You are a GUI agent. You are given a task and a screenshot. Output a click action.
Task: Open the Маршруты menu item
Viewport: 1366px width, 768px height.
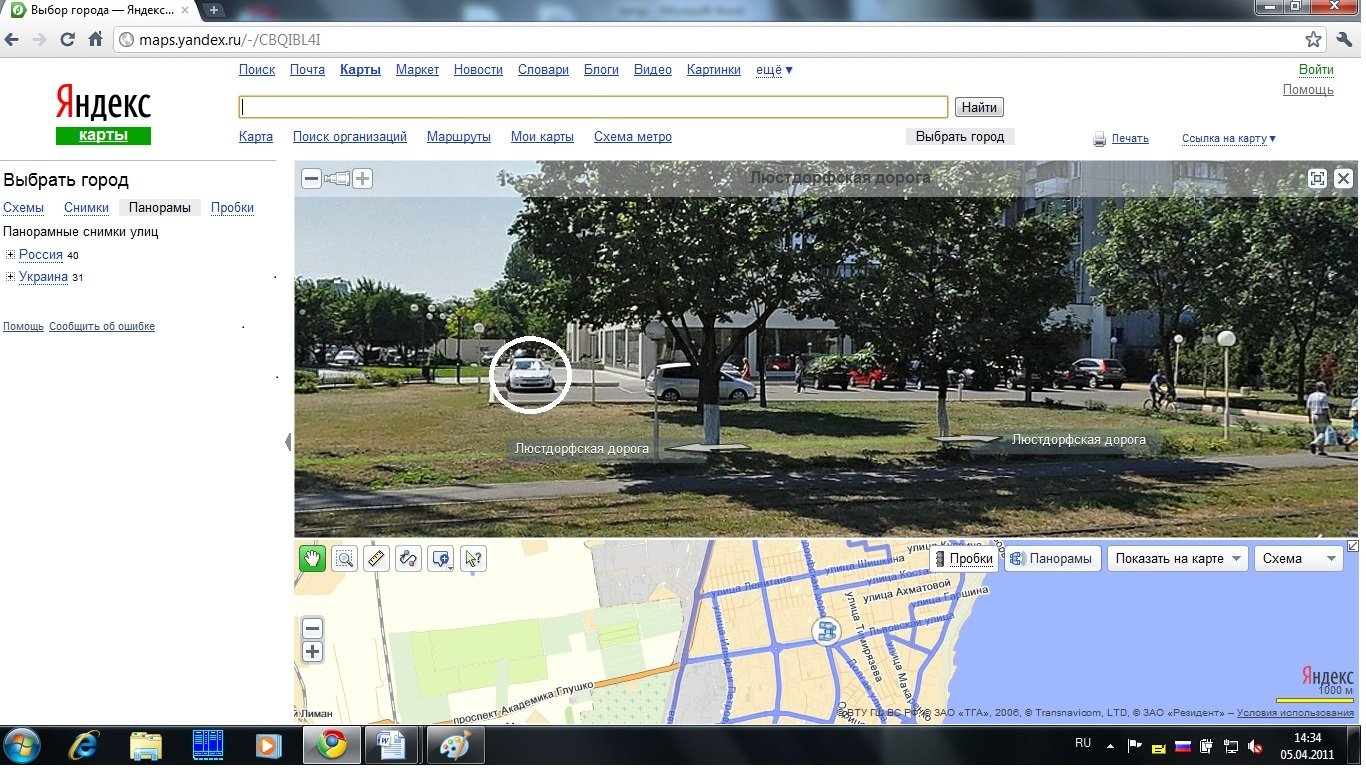coord(459,137)
